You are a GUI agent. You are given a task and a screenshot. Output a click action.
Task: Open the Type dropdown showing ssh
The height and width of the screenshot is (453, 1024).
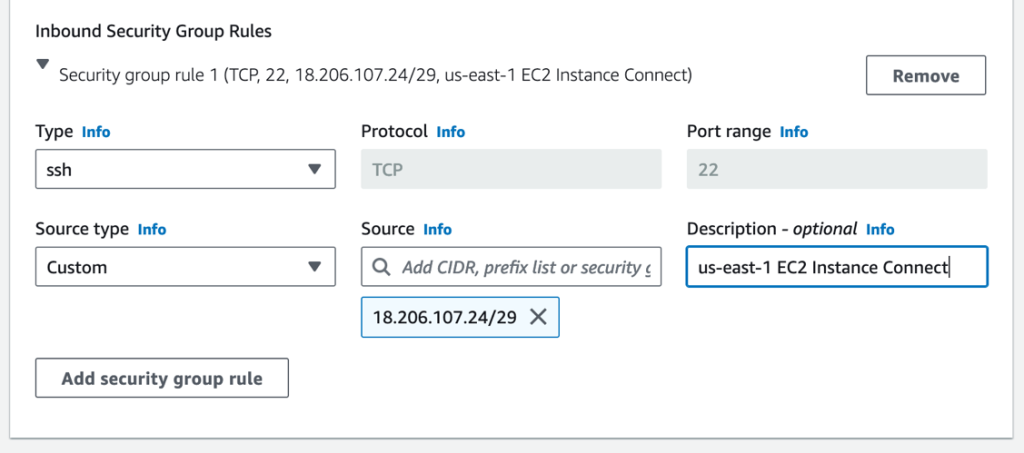coord(185,169)
